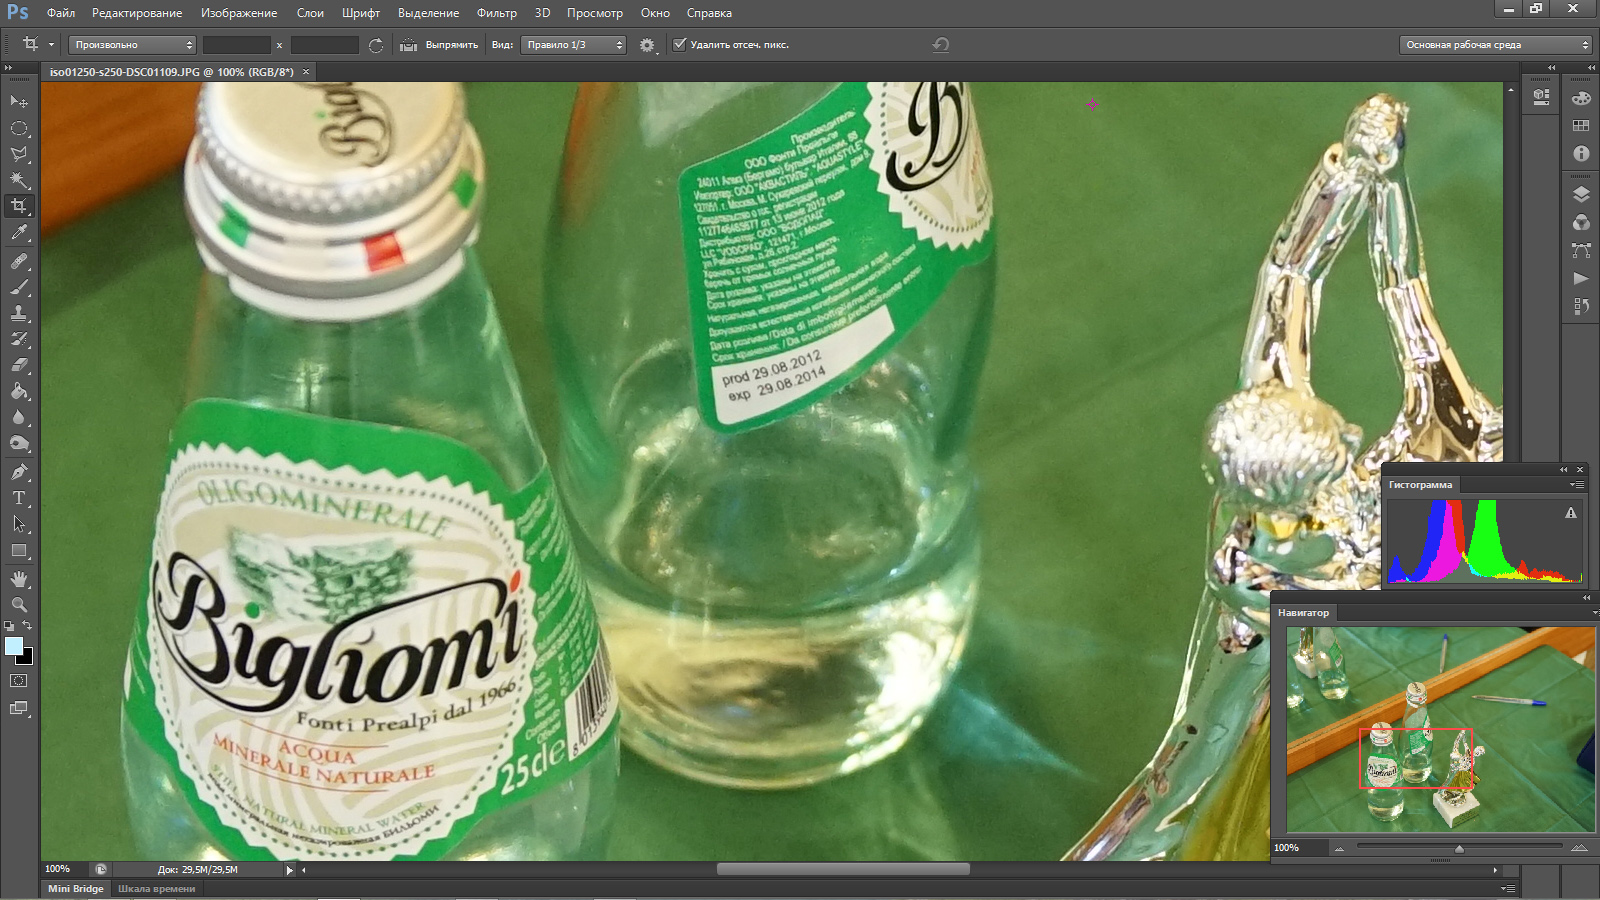Image resolution: width=1600 pixels, height=900 pixels.
Task: Open the Paths panel icon
Action: [1581, 250]
